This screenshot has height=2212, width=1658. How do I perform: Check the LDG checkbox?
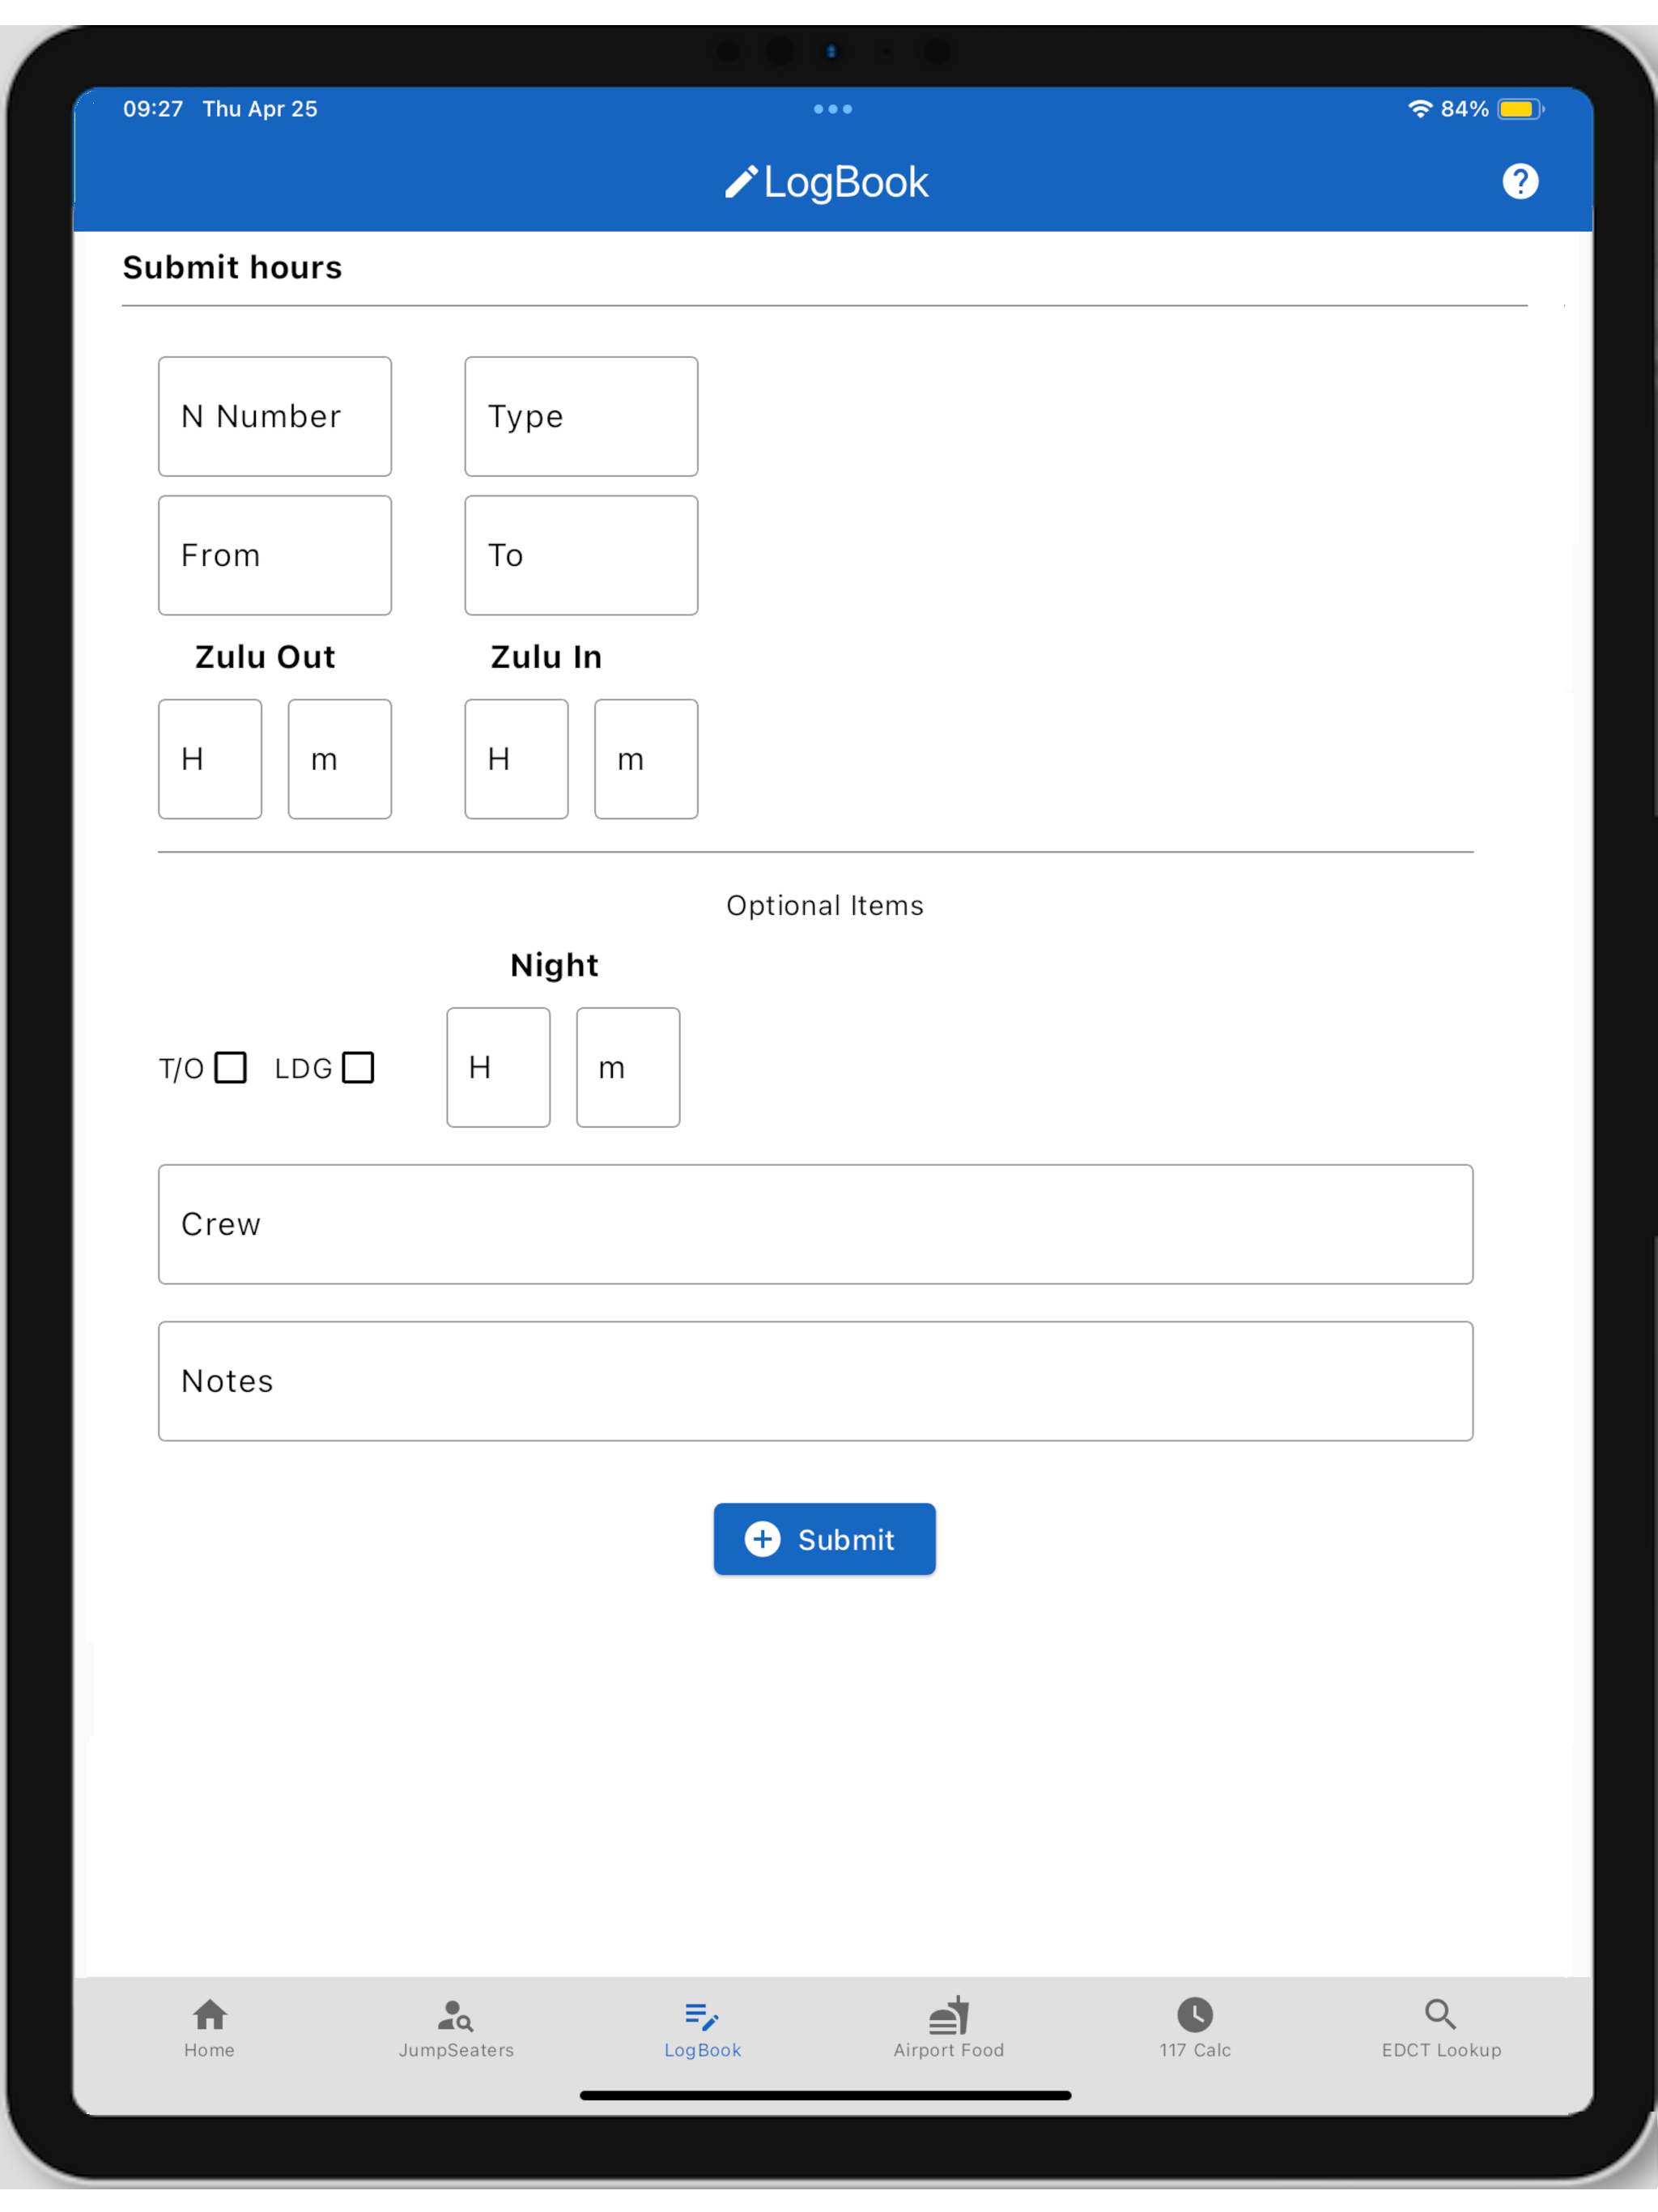click(358, 1067)
